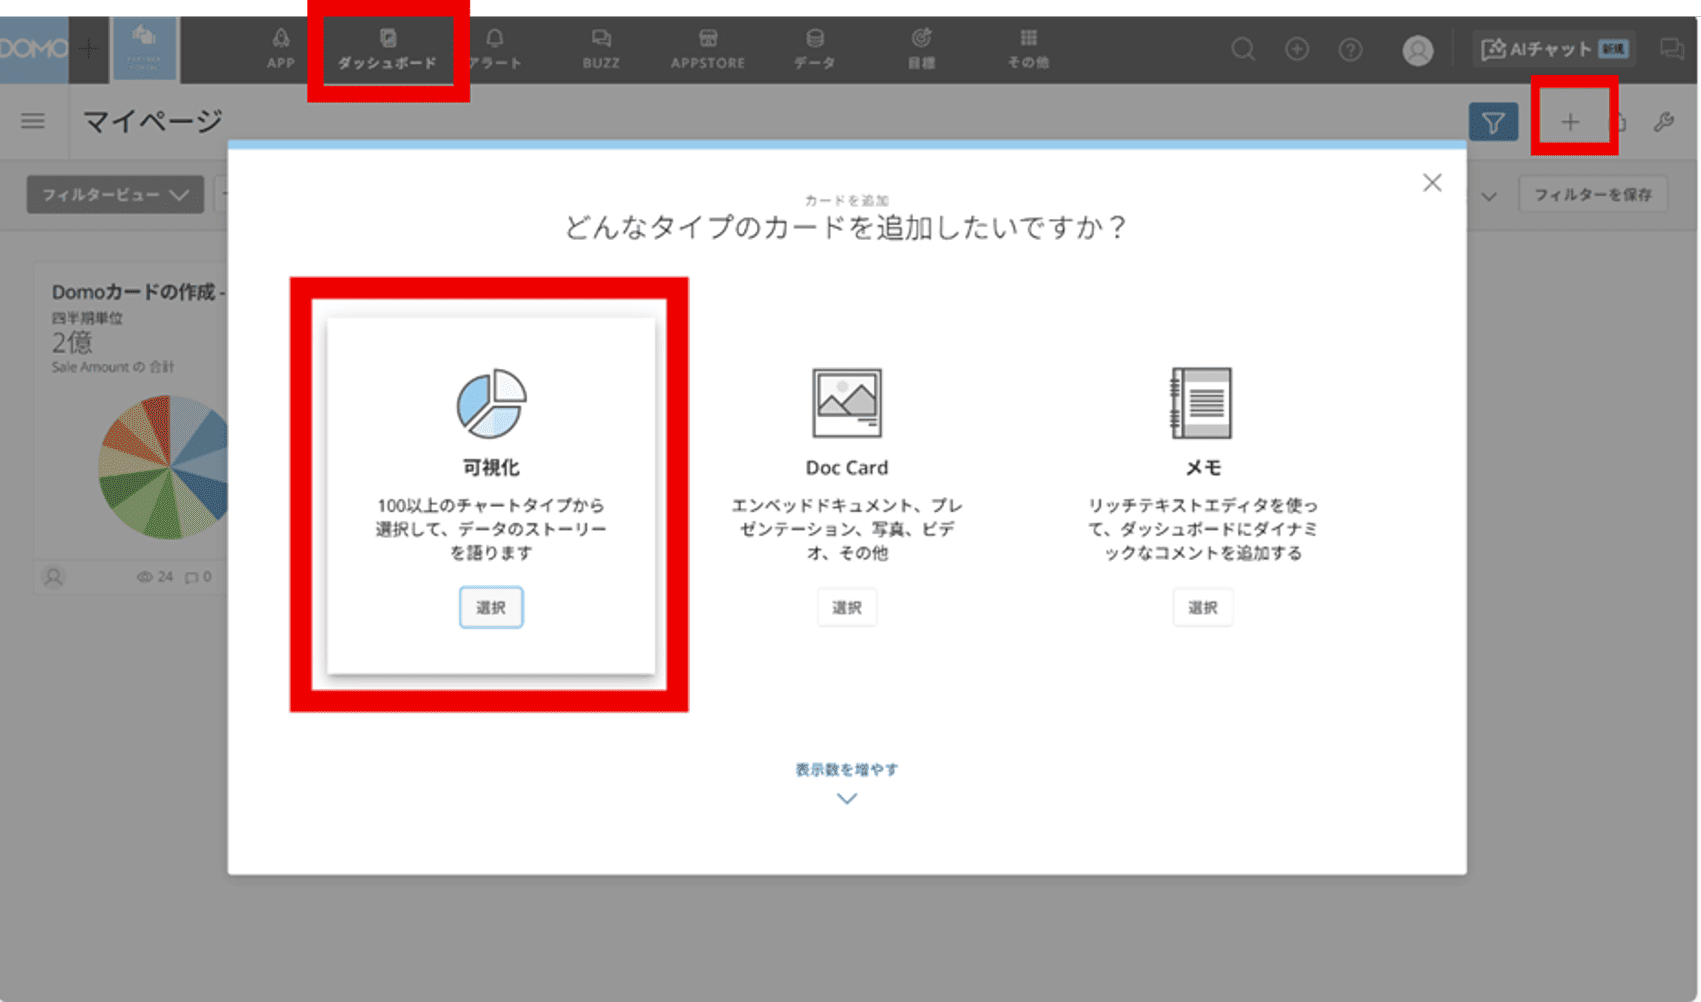1701x1002 pixels.
Task: Click the chevron beside フィルターを保存
Action: (1489, 196)
